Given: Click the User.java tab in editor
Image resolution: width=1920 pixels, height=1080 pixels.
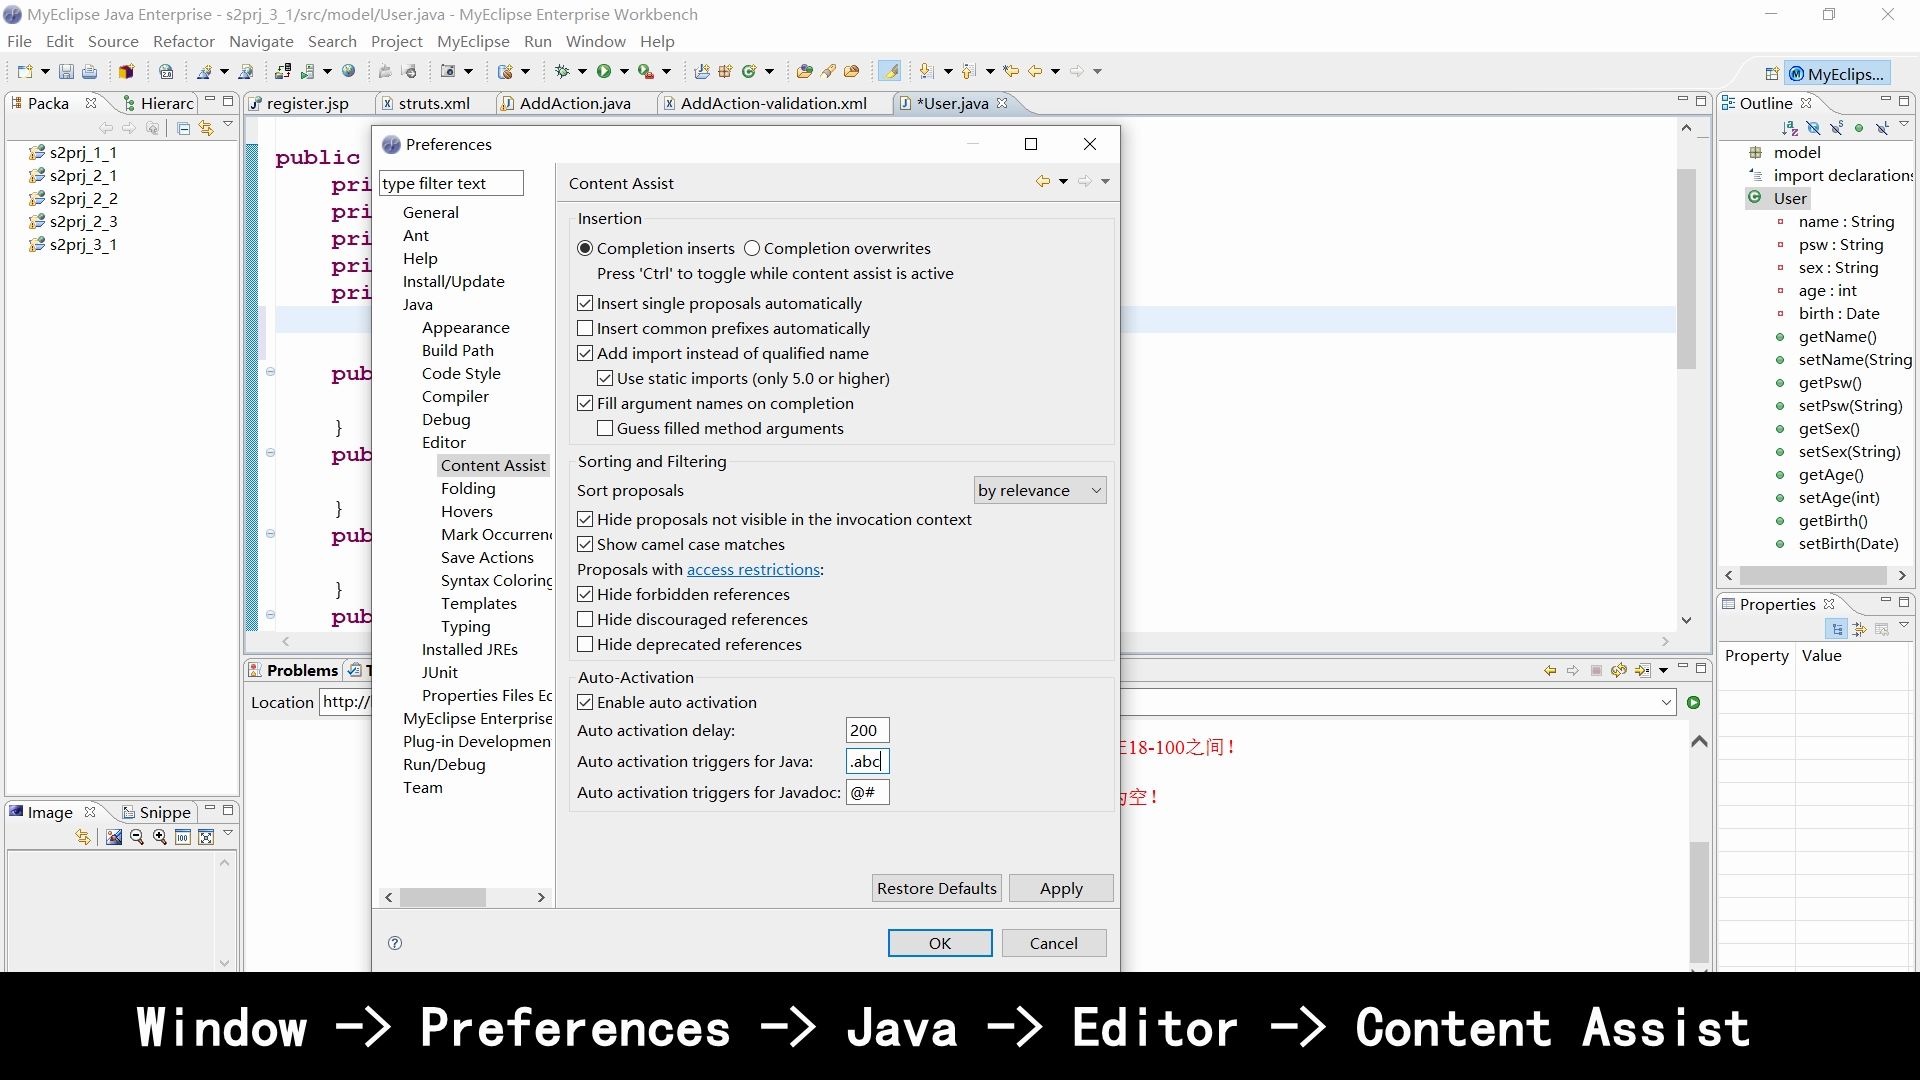Looking at the screenshot, I should click(x=952, y=103).
